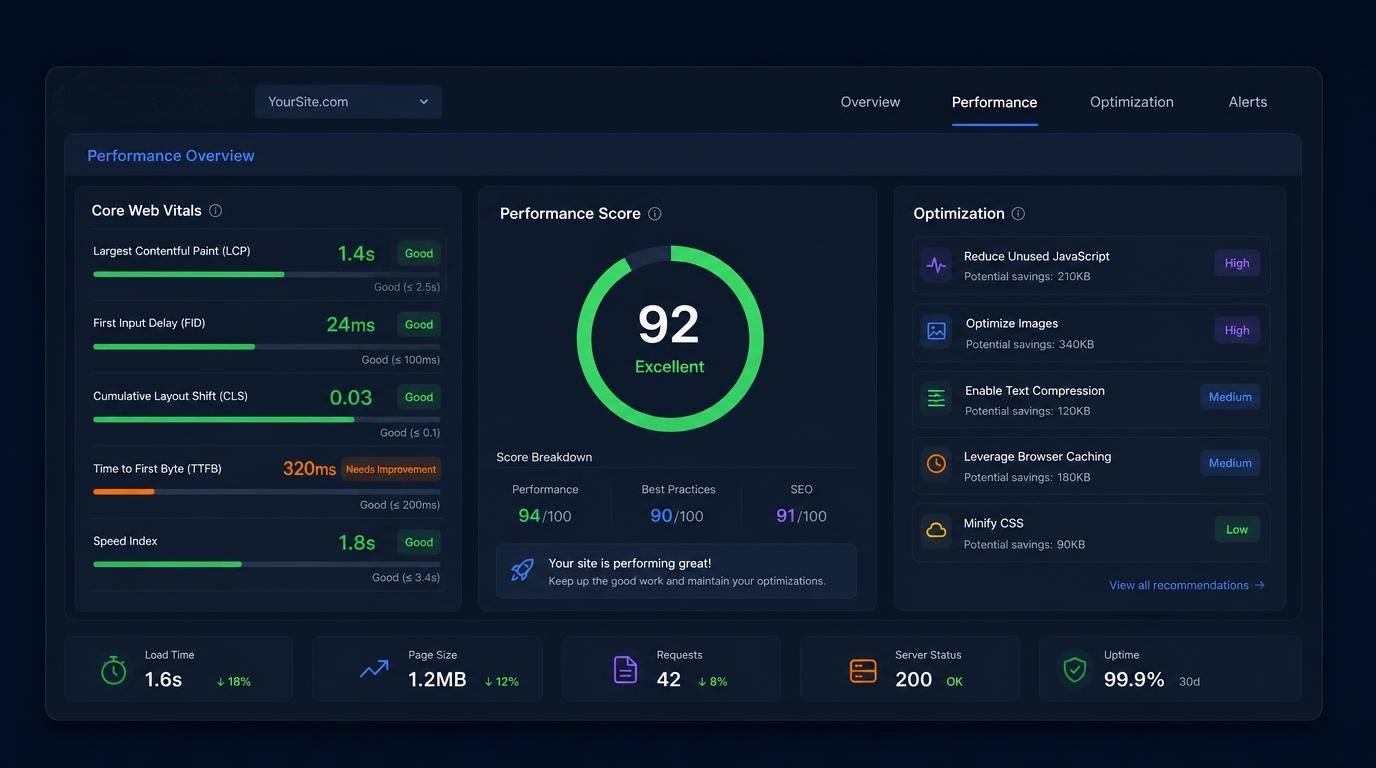Click the Requests document icon
The image size is (1376, 768).
coord(625,670)
